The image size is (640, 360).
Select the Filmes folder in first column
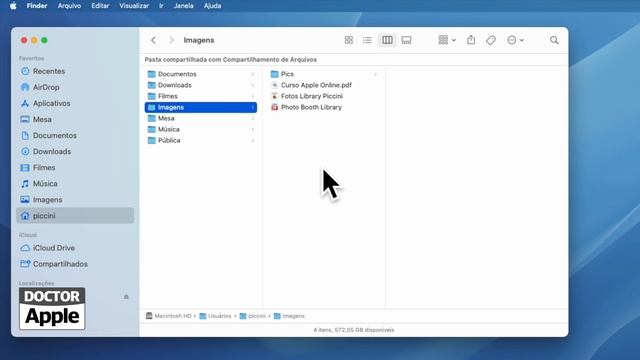coord(201,96)
